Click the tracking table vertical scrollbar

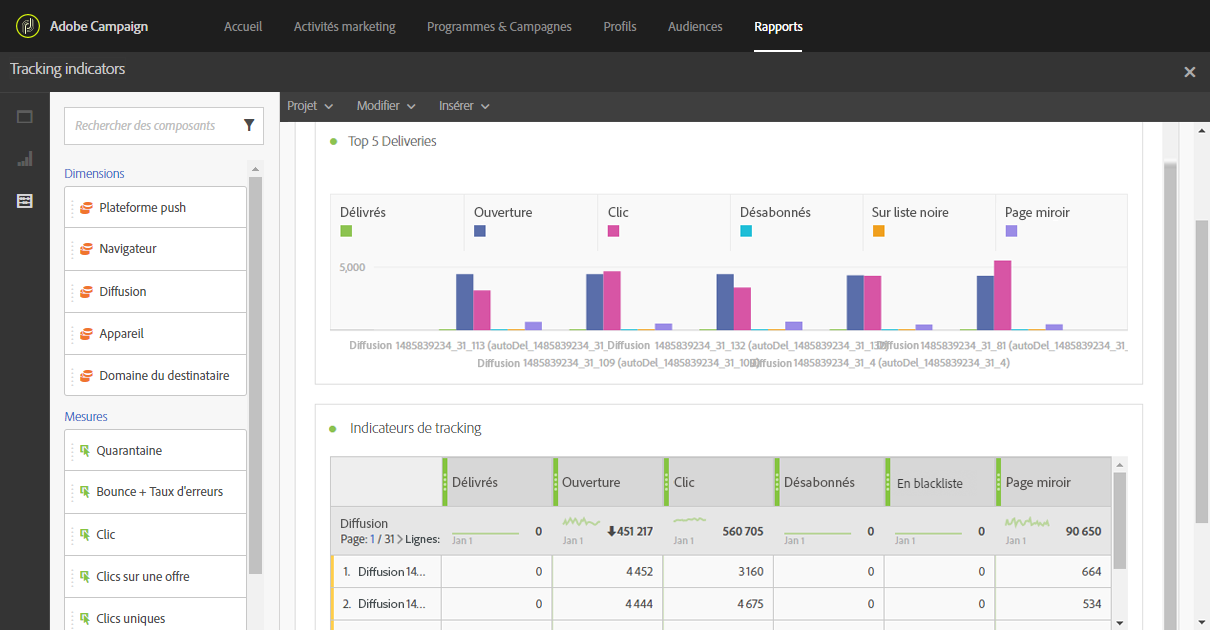tap(1120, 520)
